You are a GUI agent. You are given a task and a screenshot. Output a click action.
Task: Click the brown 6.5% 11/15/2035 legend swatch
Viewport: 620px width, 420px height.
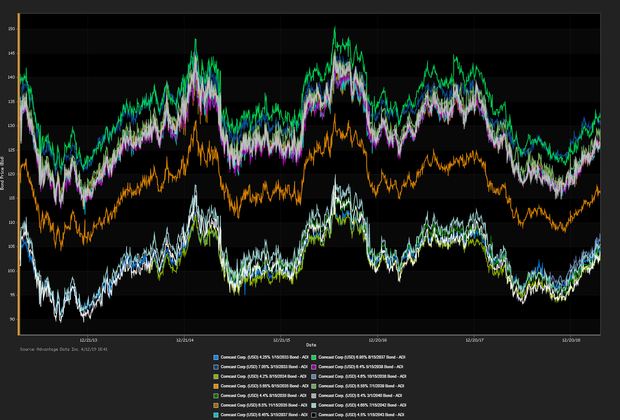(216, 405)
